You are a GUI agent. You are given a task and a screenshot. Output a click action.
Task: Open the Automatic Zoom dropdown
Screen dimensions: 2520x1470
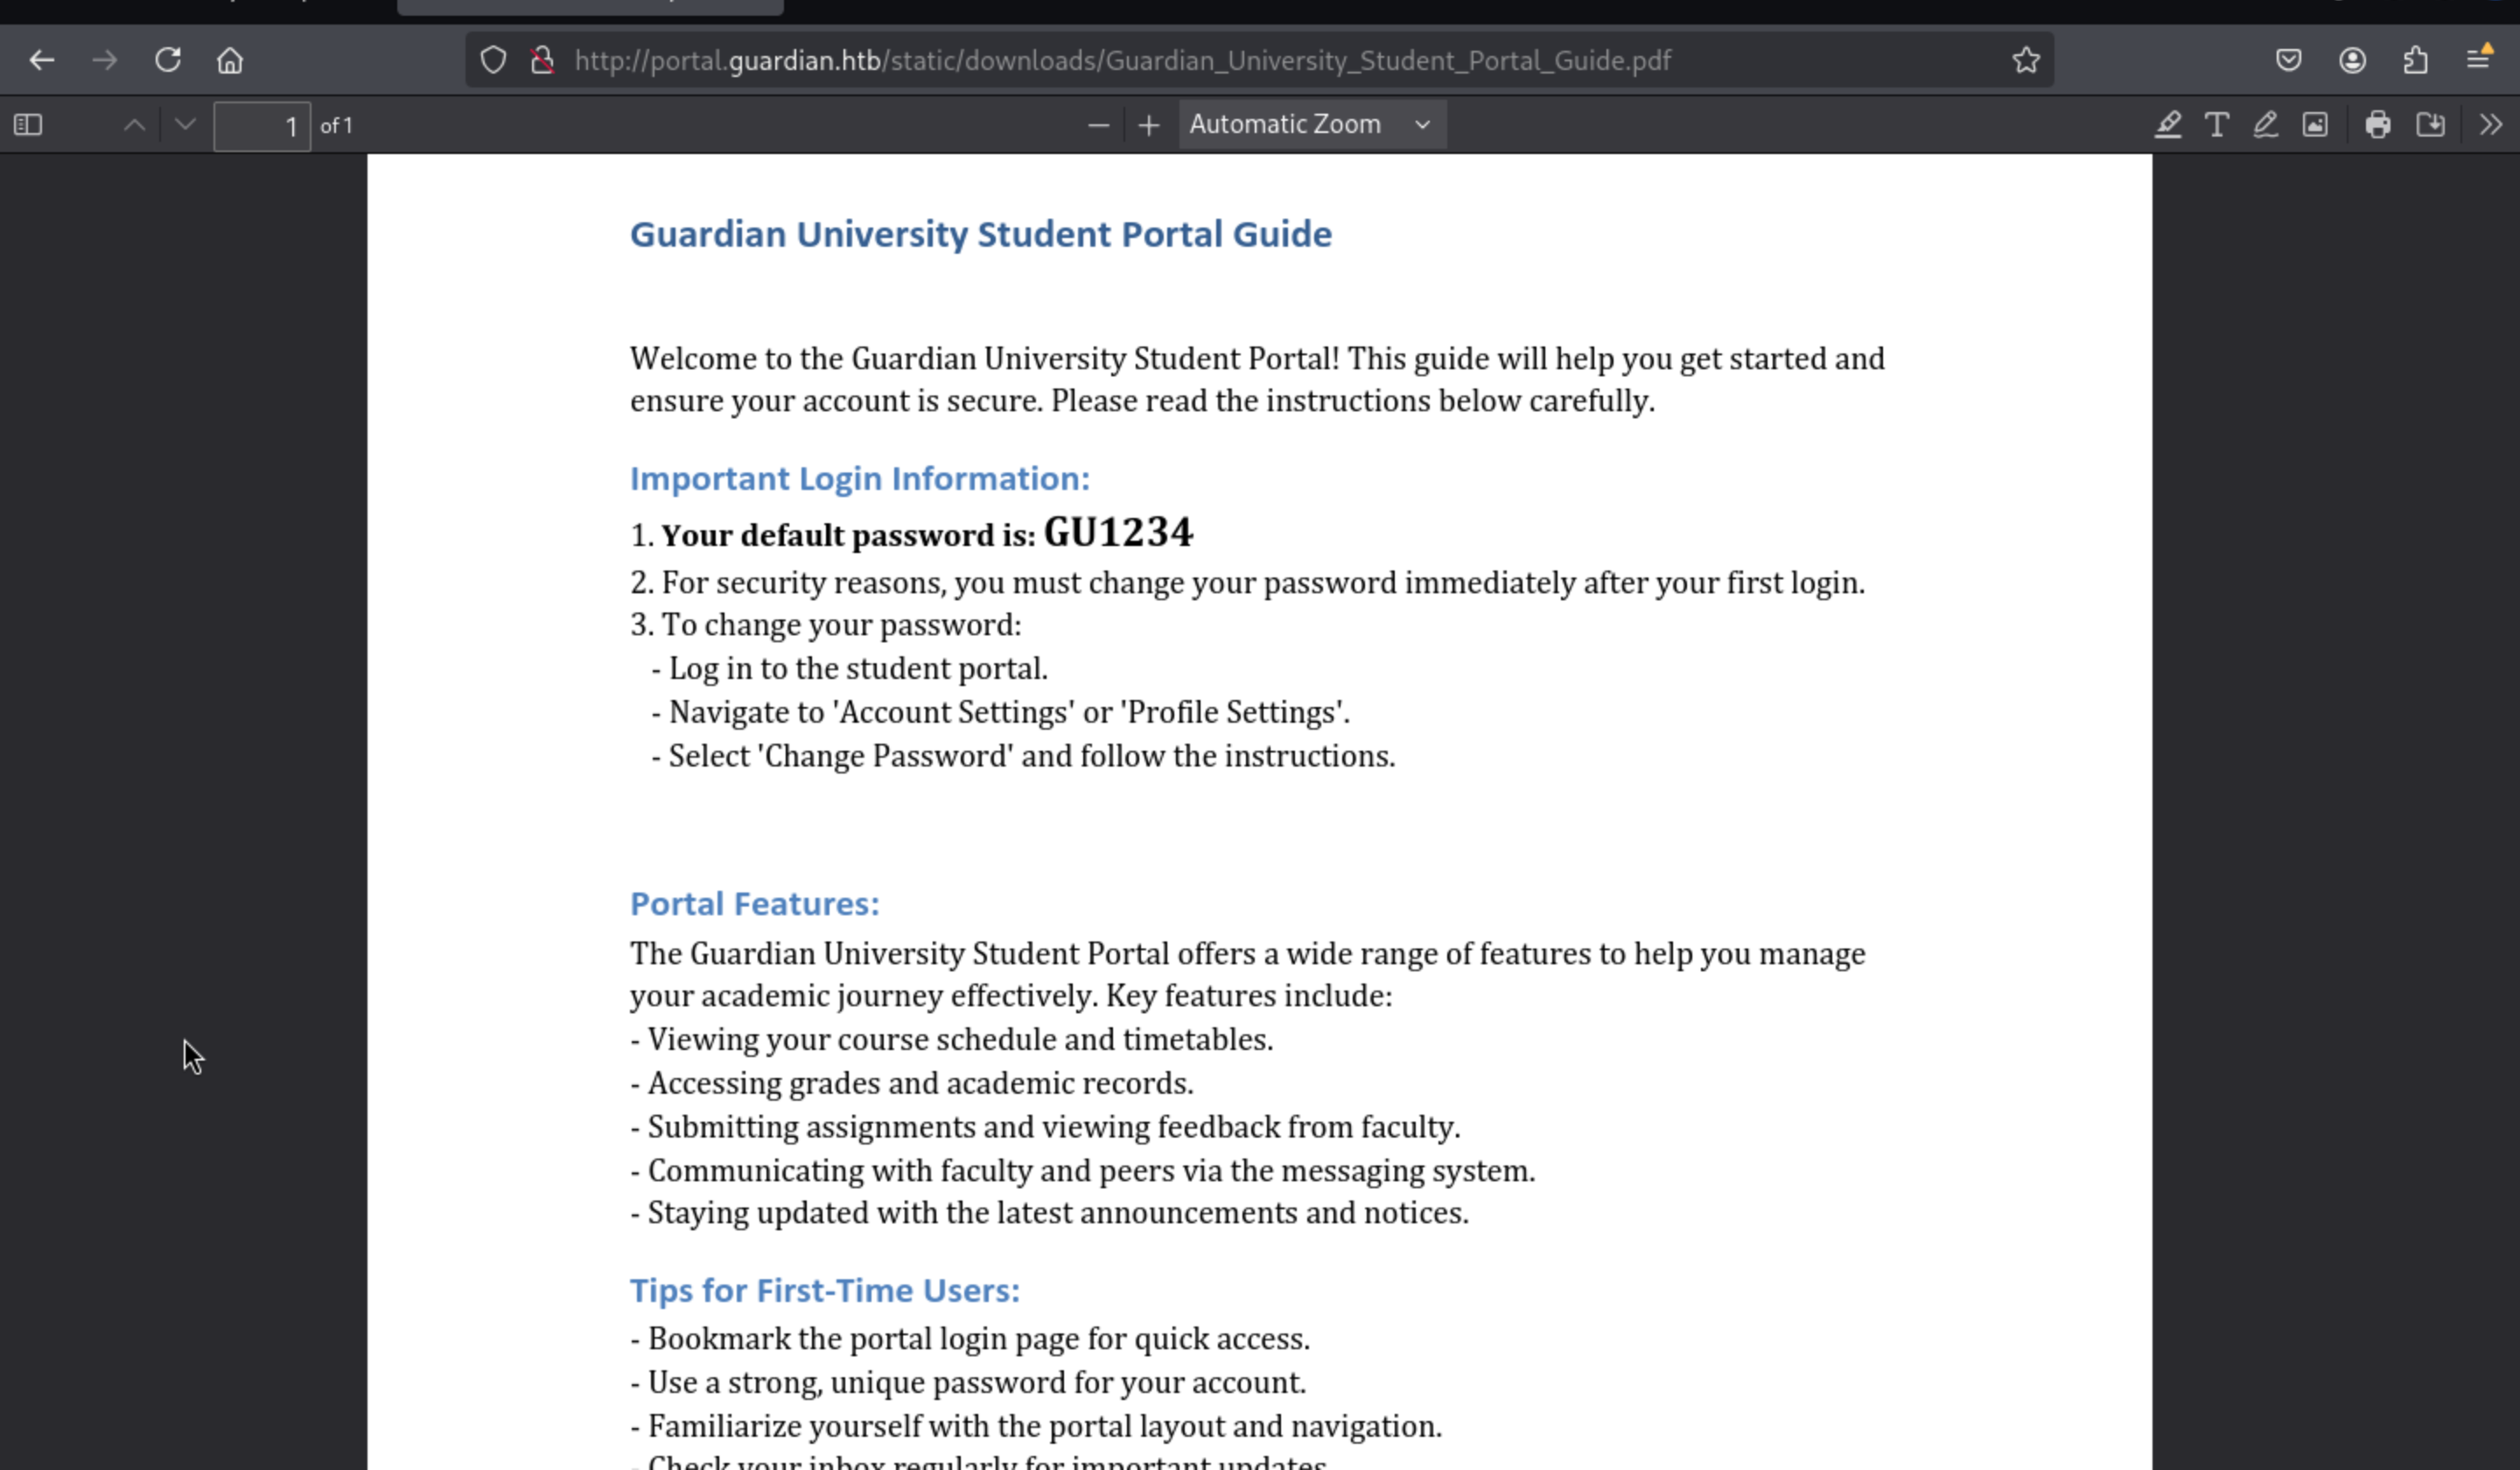click(1311, 125)
